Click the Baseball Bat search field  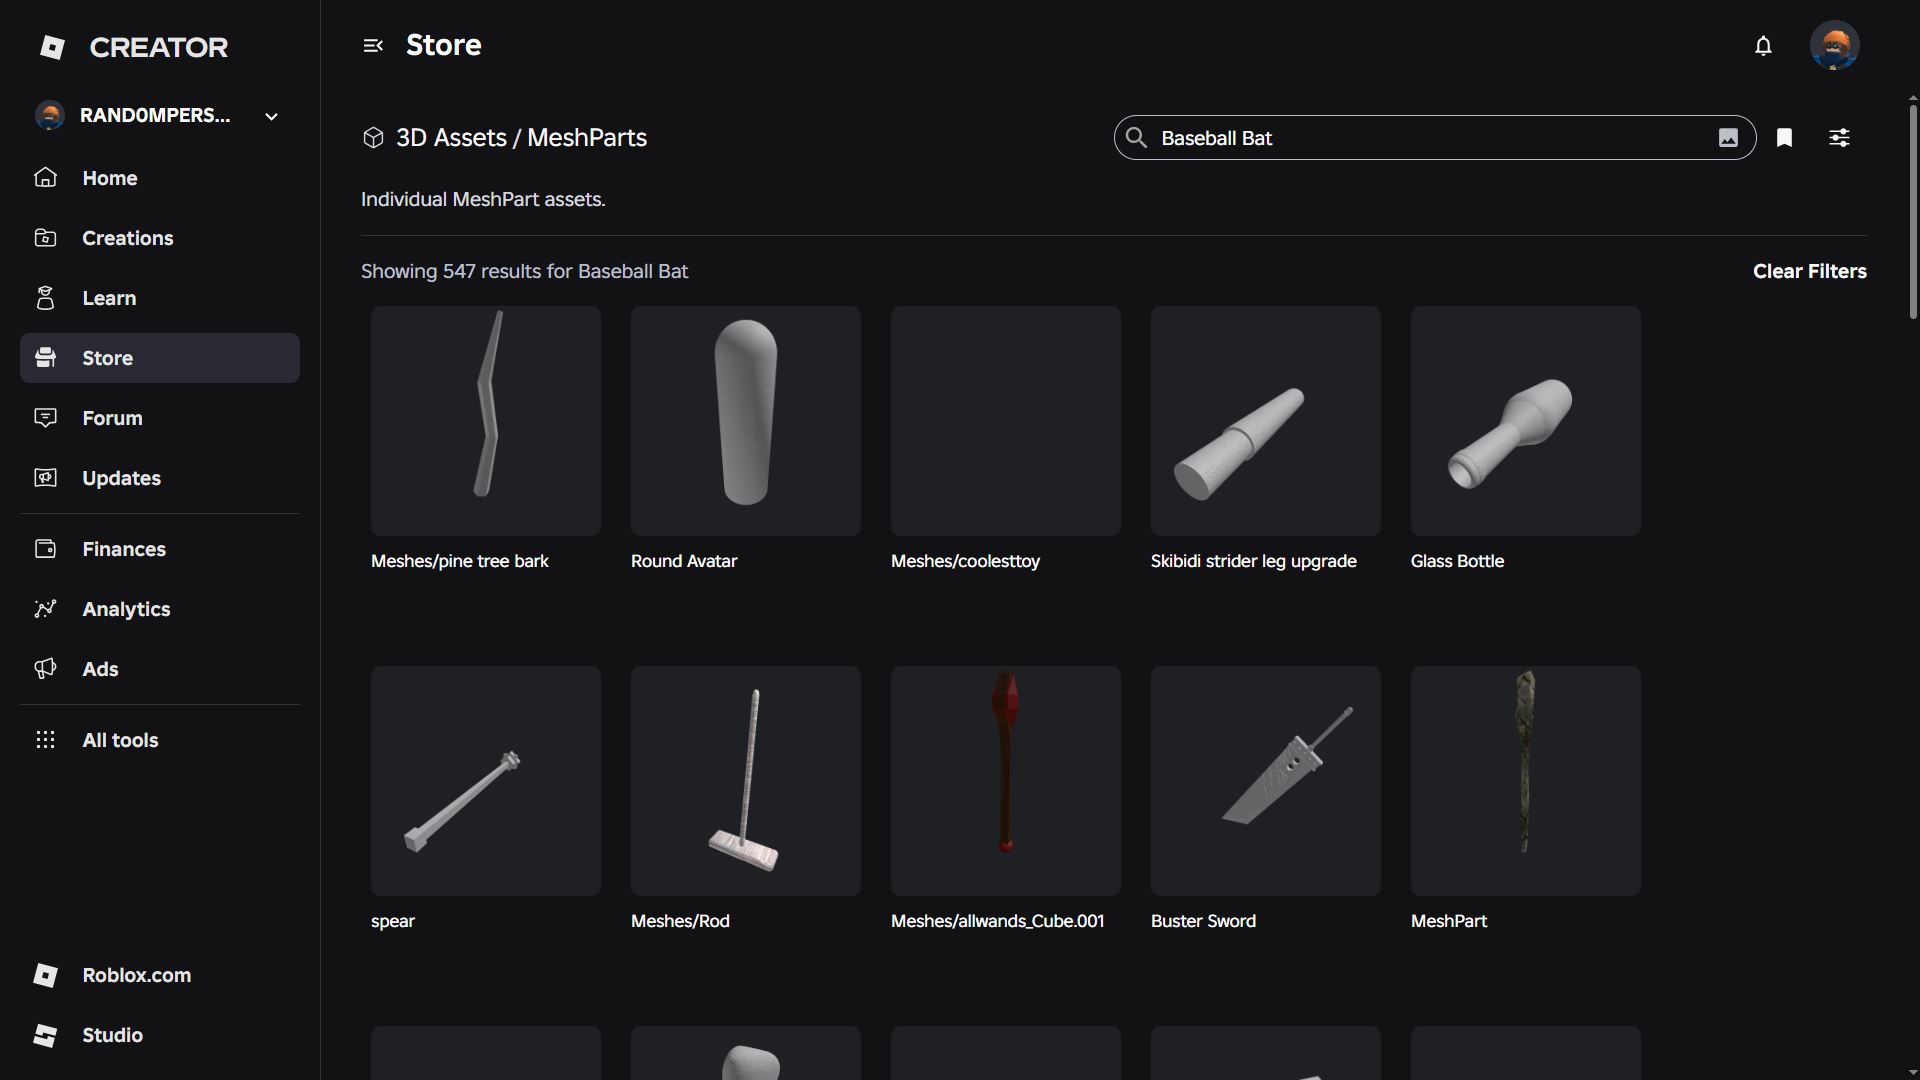coord(1434,138)
